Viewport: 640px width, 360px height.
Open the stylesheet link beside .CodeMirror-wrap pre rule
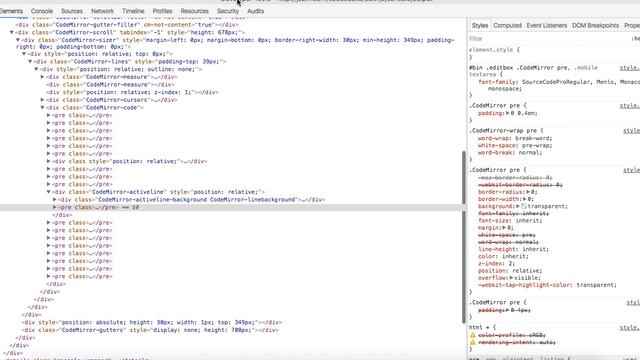(x=631, y=131)
